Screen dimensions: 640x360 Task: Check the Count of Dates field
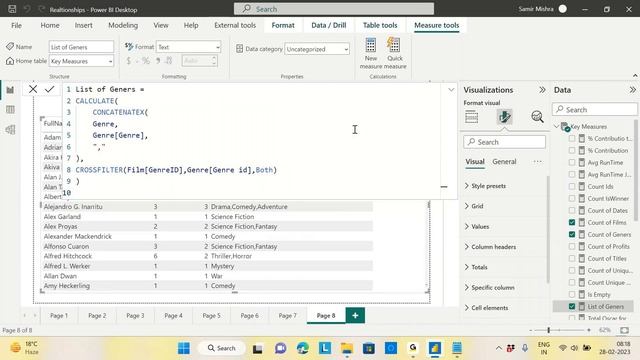(572, 210)
